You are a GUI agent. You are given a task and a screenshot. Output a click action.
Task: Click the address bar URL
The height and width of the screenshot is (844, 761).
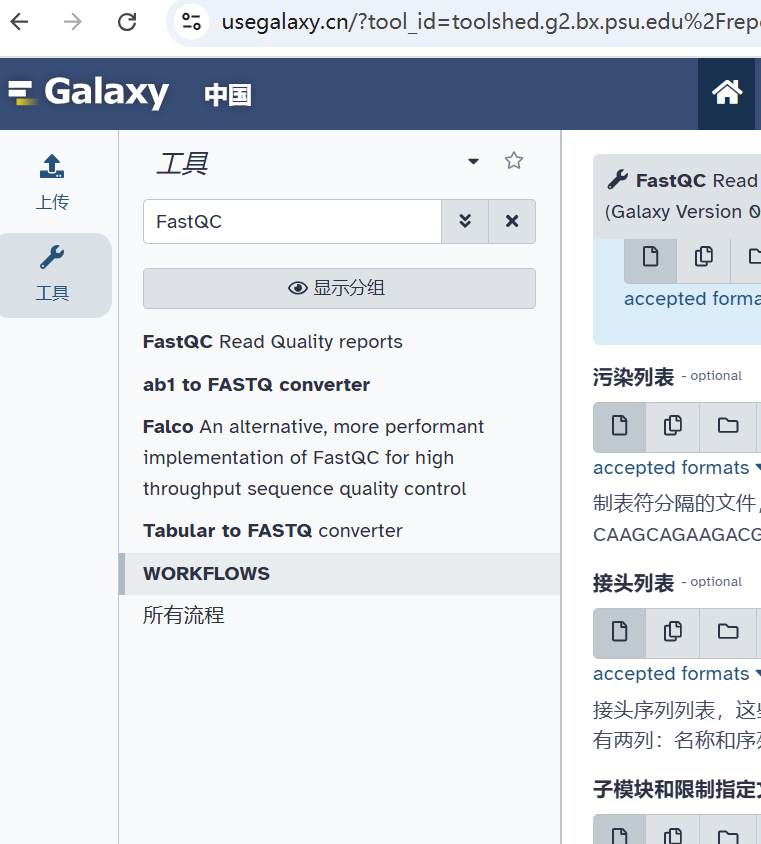pos(490,22)
